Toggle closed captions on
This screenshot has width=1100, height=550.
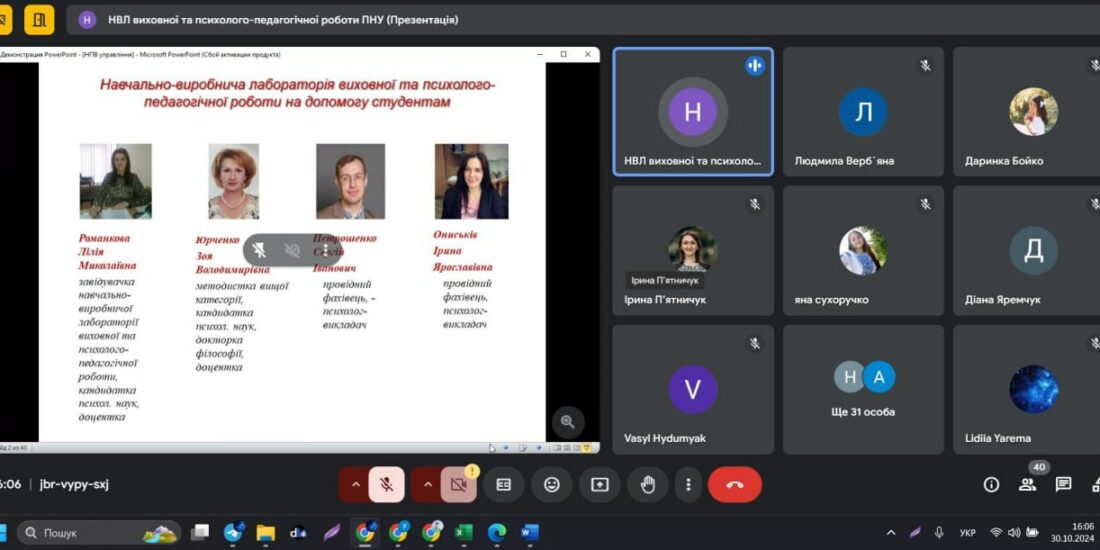[x=504, y=484]
